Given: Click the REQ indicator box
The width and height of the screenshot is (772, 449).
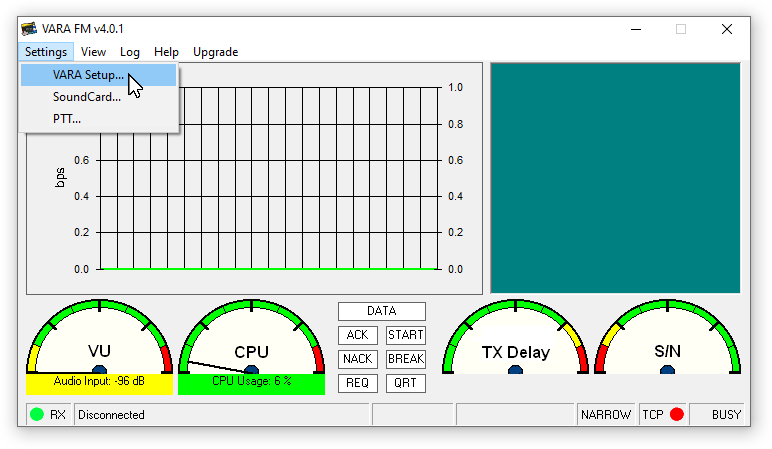Looking at the screenshot, I should click(x=357, y=383).
